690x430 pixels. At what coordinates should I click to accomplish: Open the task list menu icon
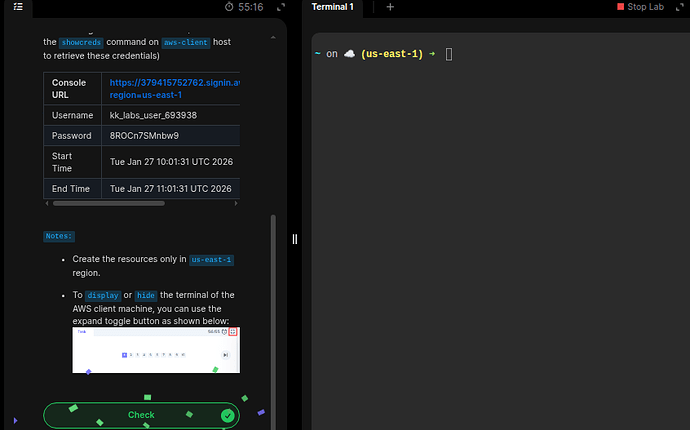pos(18,7)
